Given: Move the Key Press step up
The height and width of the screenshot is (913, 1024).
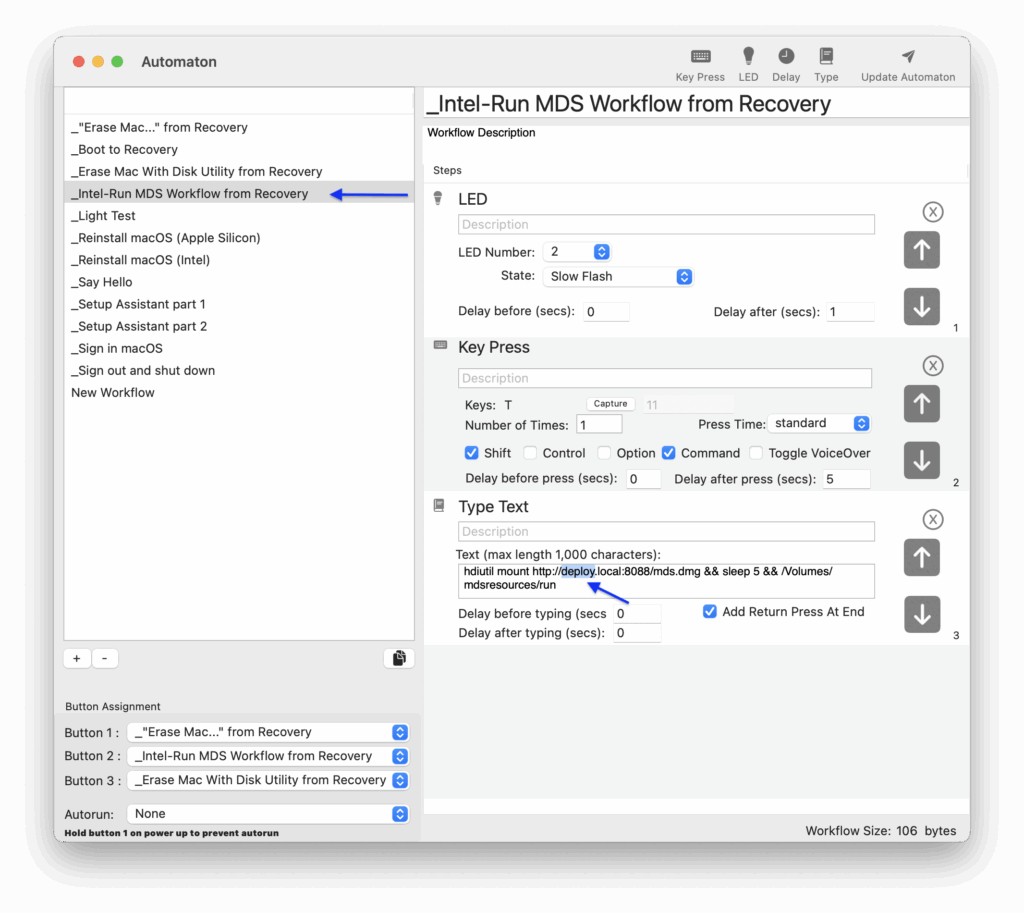Looking at the screenshot, I should point(921,404).
